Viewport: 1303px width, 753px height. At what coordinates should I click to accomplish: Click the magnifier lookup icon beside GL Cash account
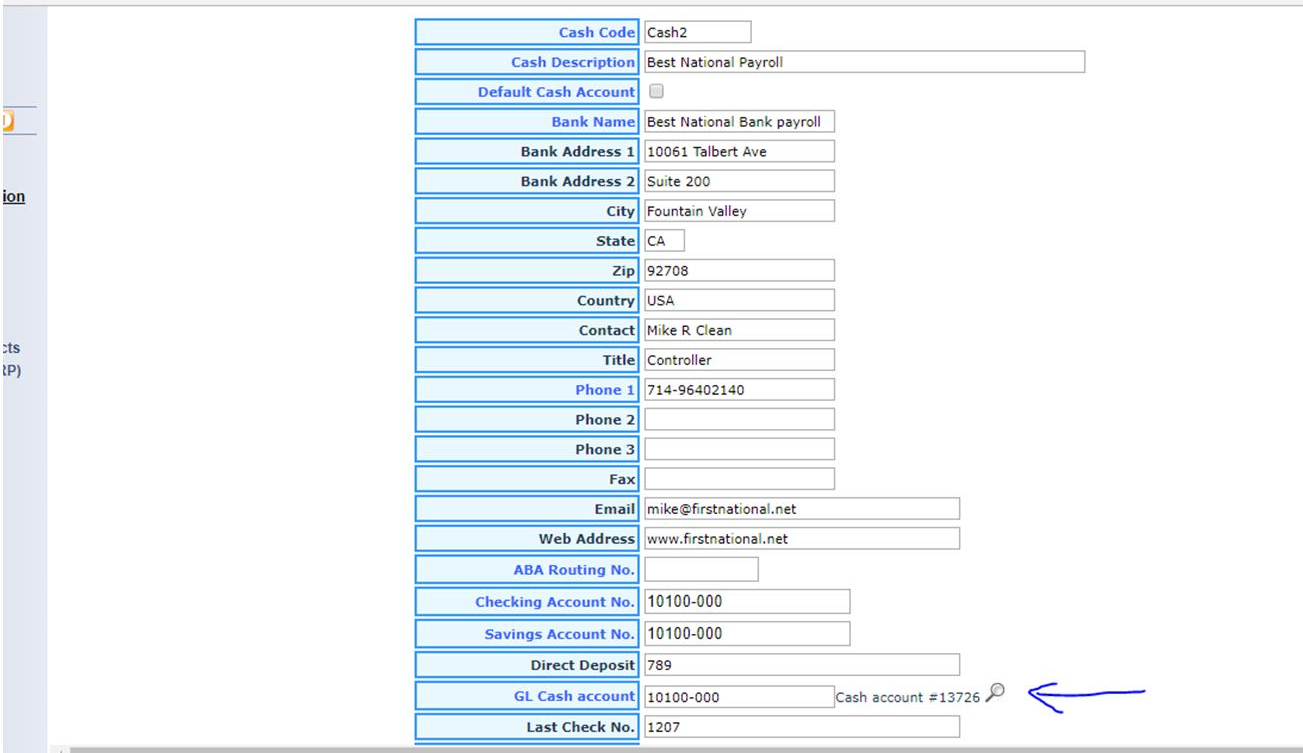coord(994,692)
